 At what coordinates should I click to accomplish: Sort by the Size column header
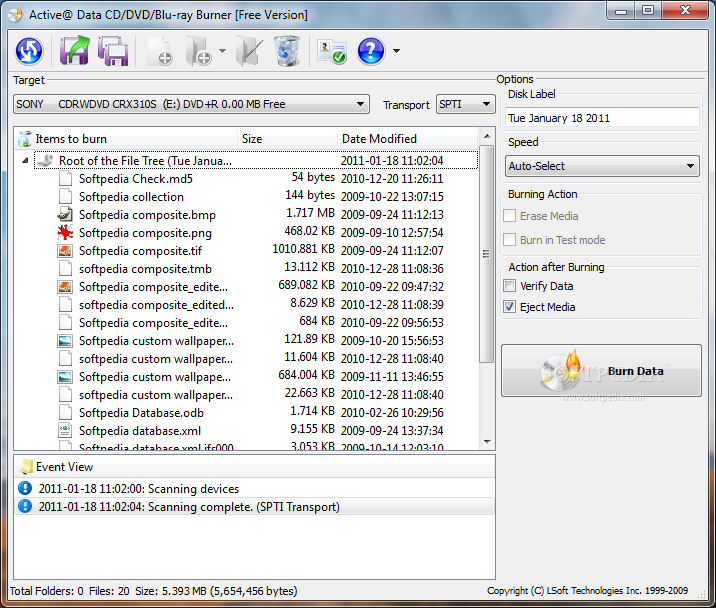click(x=287, y=139)
